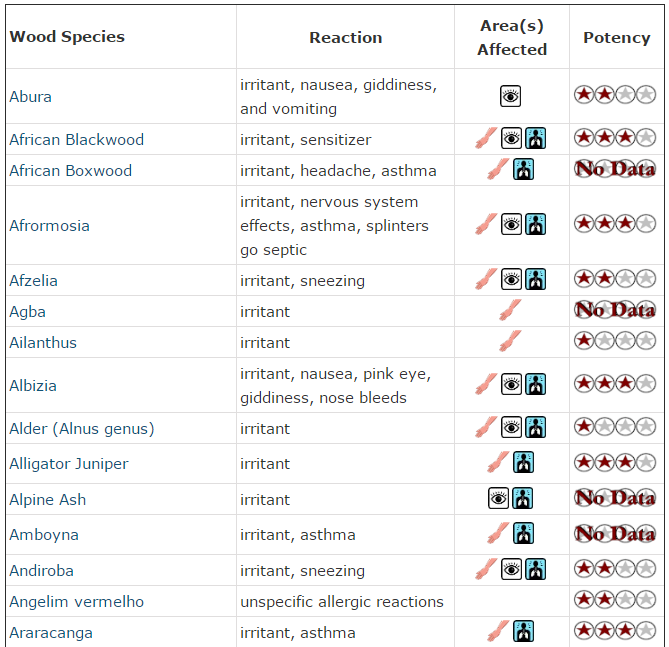Image resolution: width=669 pixels, height=647 pixels.
Task: Click the Potency column header
Action: click(617, 38)
